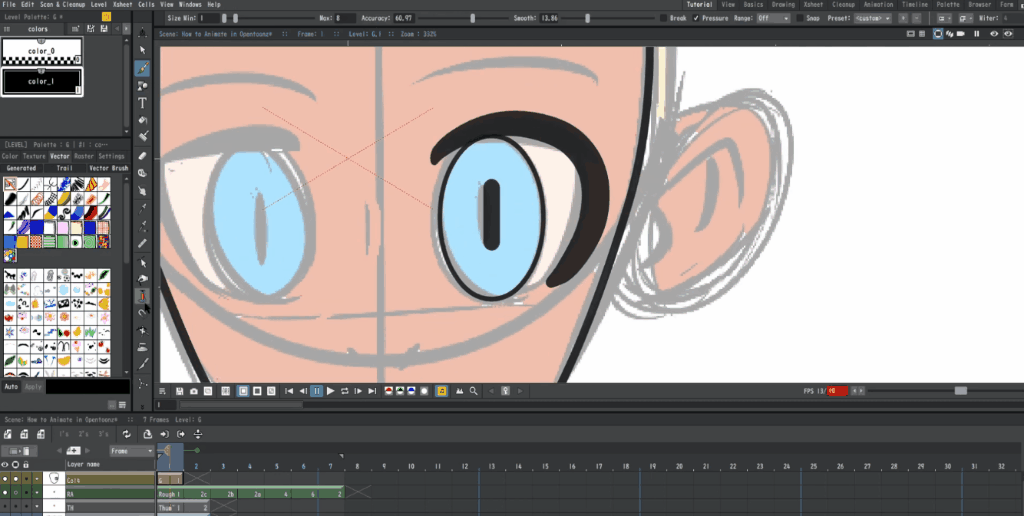This screenshot has height=516, width=1024.
Task: Select the Geometric shapes tool
Action: pos(142,86)
